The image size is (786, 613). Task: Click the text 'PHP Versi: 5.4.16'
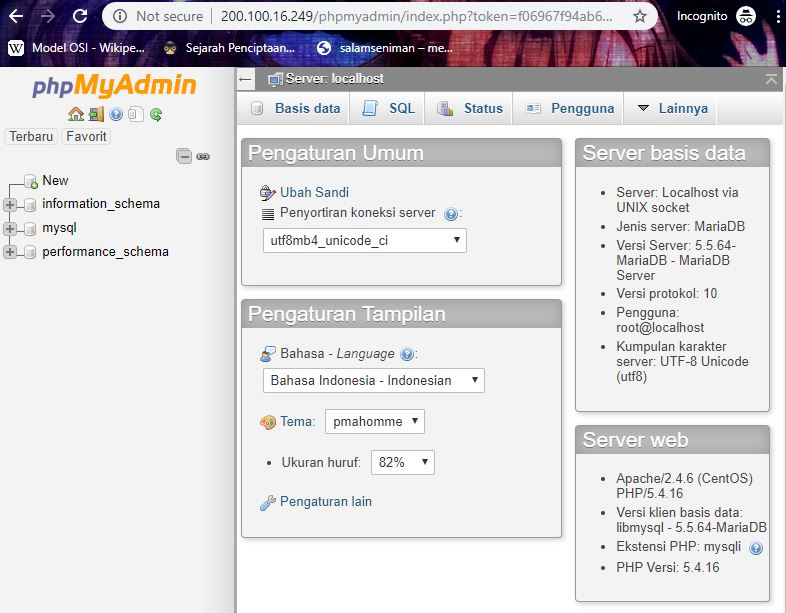pyautogui.click(x=668, y=567)
